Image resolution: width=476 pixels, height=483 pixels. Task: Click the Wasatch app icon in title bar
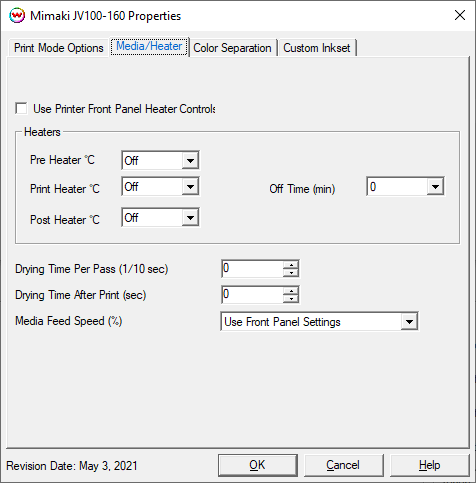click(17, 15)
